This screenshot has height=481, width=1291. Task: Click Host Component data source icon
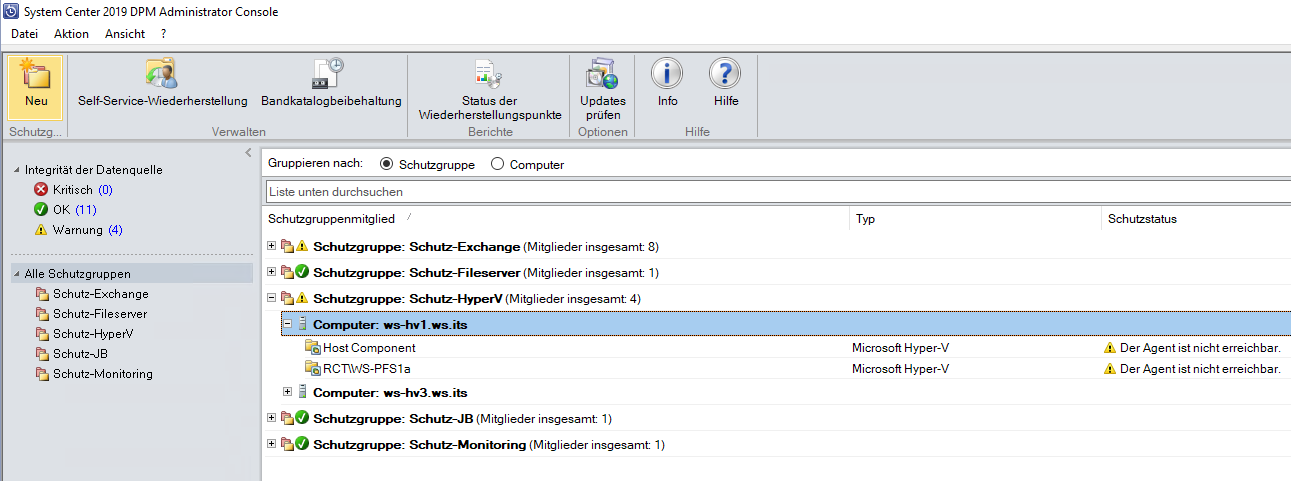(312, 348)
